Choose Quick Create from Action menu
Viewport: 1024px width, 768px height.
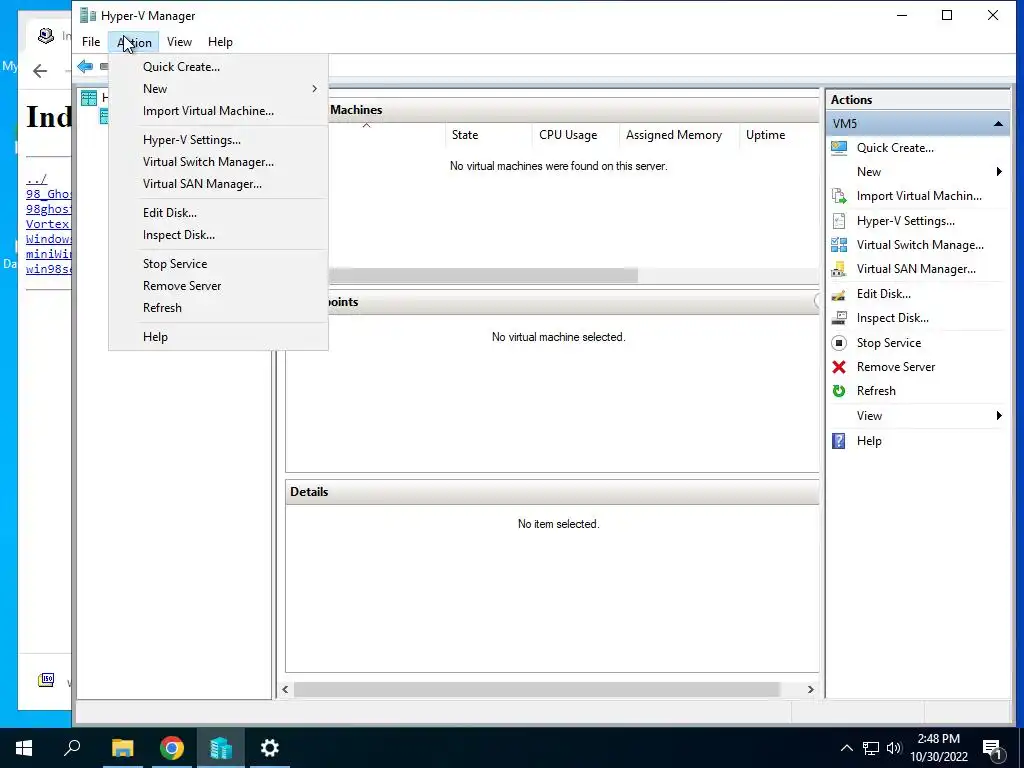click(x=218, y=67)
